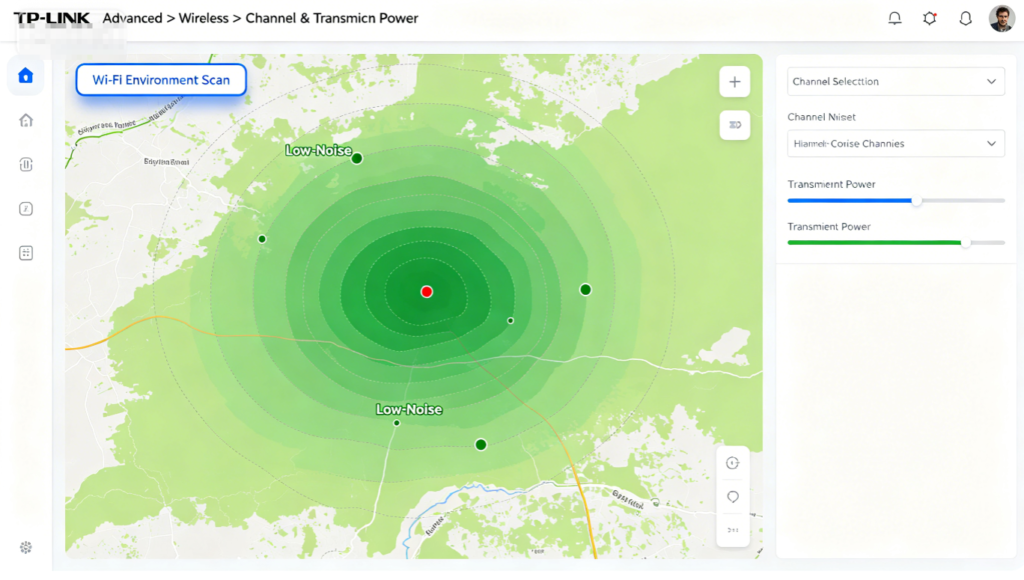Open the outlined house sidebar icon
The width and height of the screenshot is (1024, 580).
[x=25, y=120]
